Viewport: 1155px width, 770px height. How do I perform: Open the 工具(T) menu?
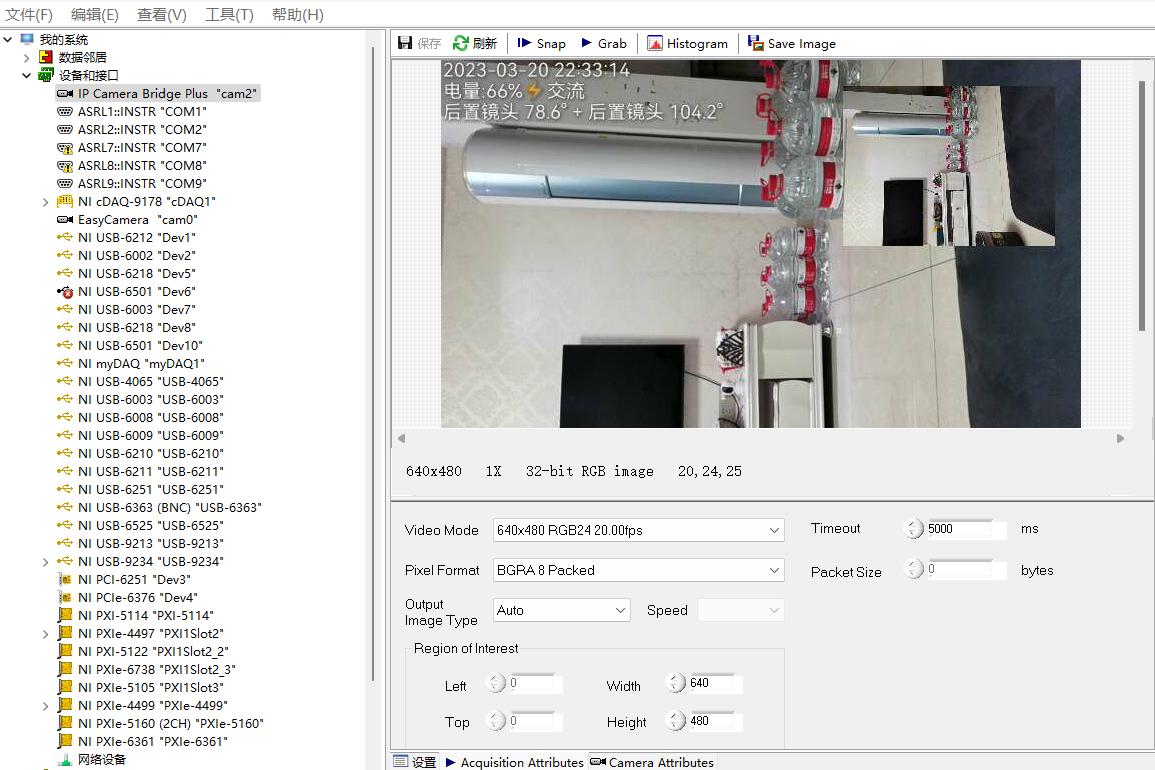tap(229, 15)
